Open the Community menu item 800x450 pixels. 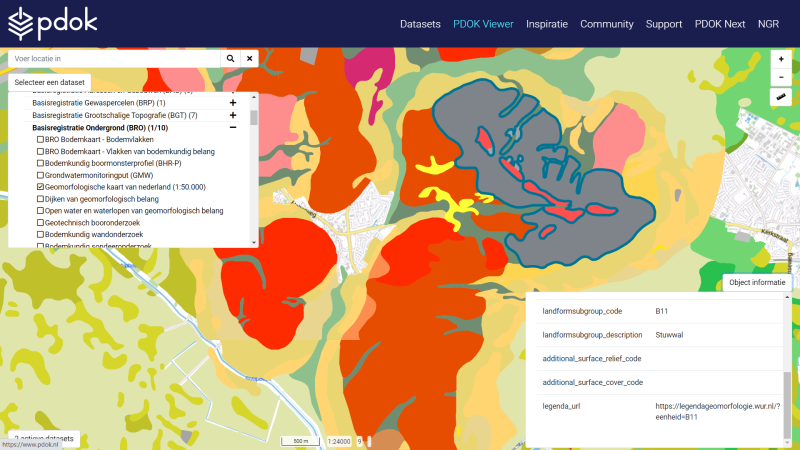click(607, 24)
